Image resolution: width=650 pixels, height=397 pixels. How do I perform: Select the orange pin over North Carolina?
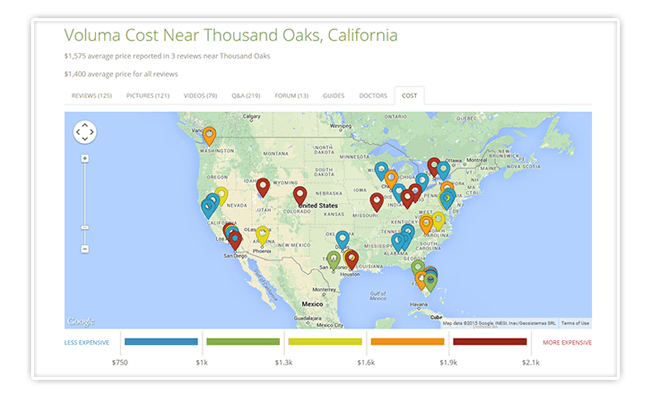[x=426, y=225]
